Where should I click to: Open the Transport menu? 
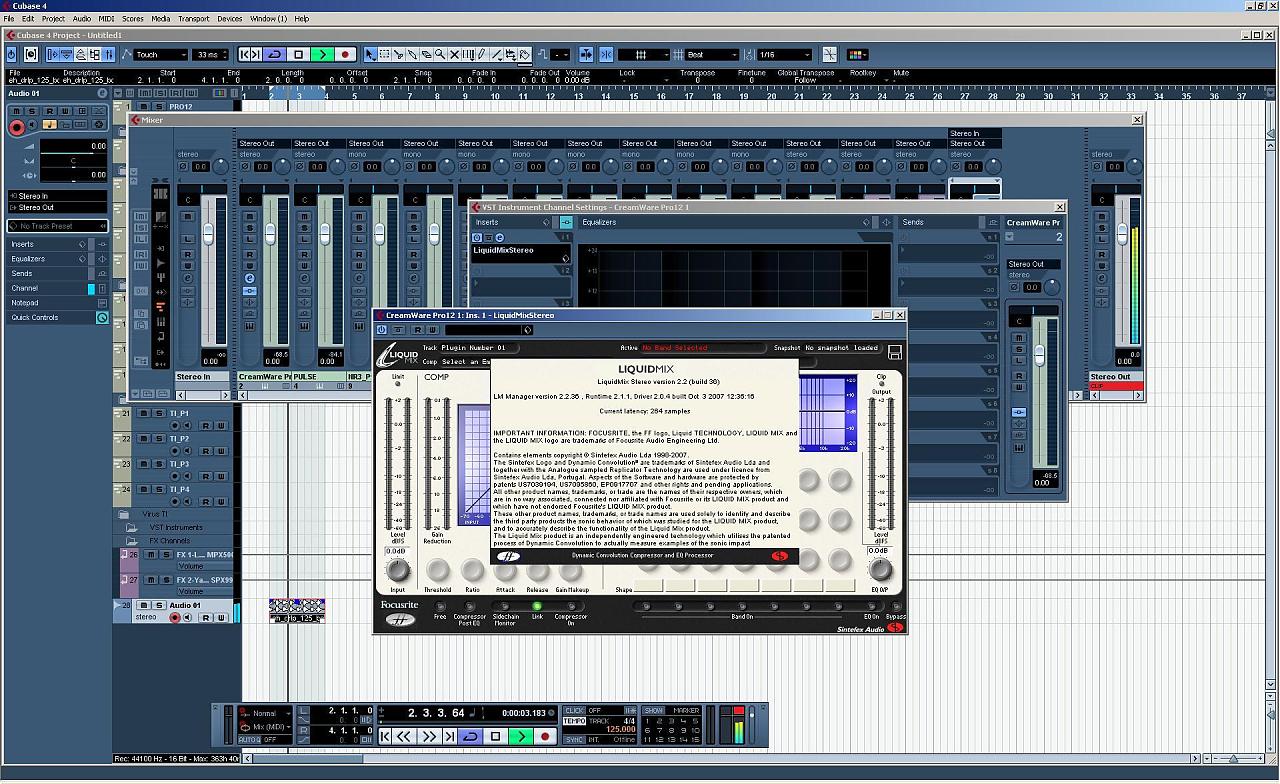coord(194,18)
